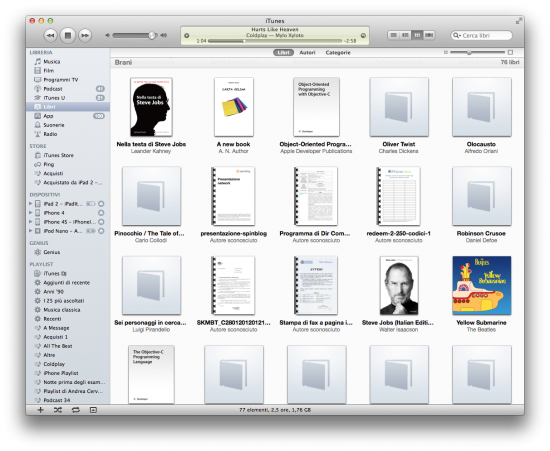Select the Steve Jobs Italian Edition cover
Image resolution: width=550 pixels, height=451 pixels.
tap(399, 285)
